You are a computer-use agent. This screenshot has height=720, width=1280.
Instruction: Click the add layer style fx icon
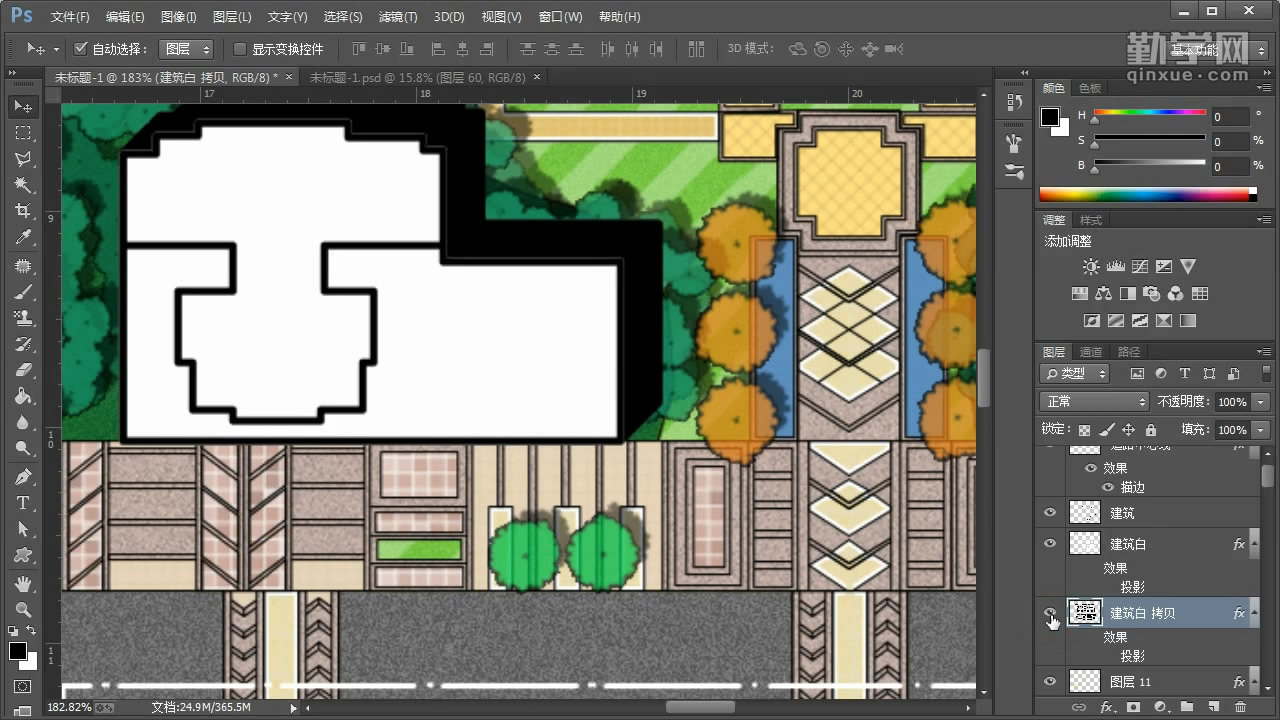[x=1107, y=707]
